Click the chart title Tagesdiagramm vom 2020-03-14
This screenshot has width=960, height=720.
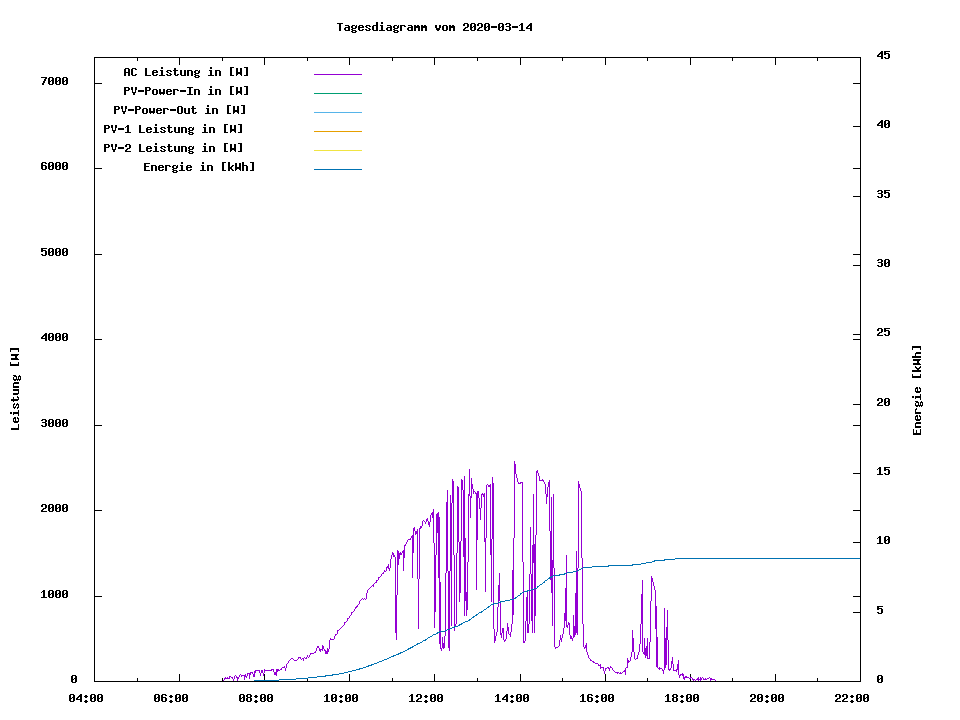click(435, 27)
